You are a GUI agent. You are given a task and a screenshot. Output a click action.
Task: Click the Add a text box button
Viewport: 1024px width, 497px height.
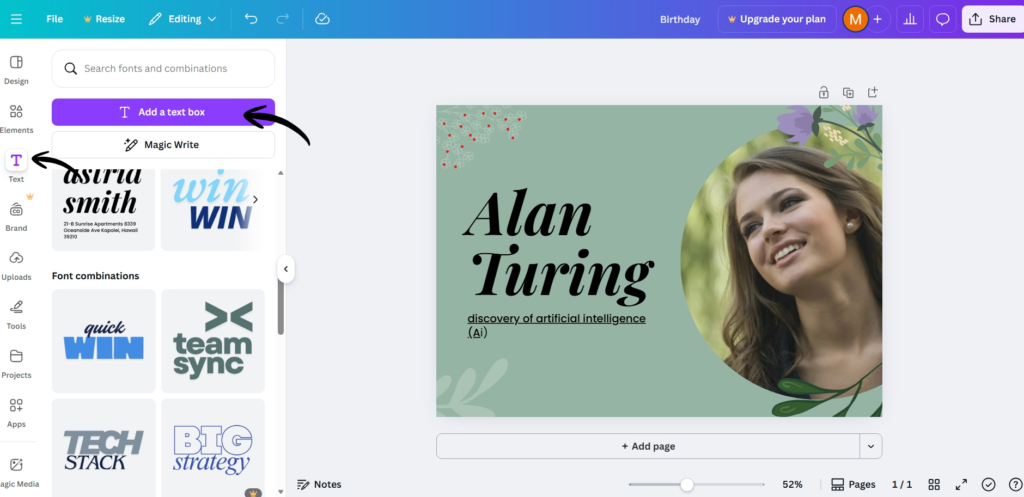tap(163, 112)
